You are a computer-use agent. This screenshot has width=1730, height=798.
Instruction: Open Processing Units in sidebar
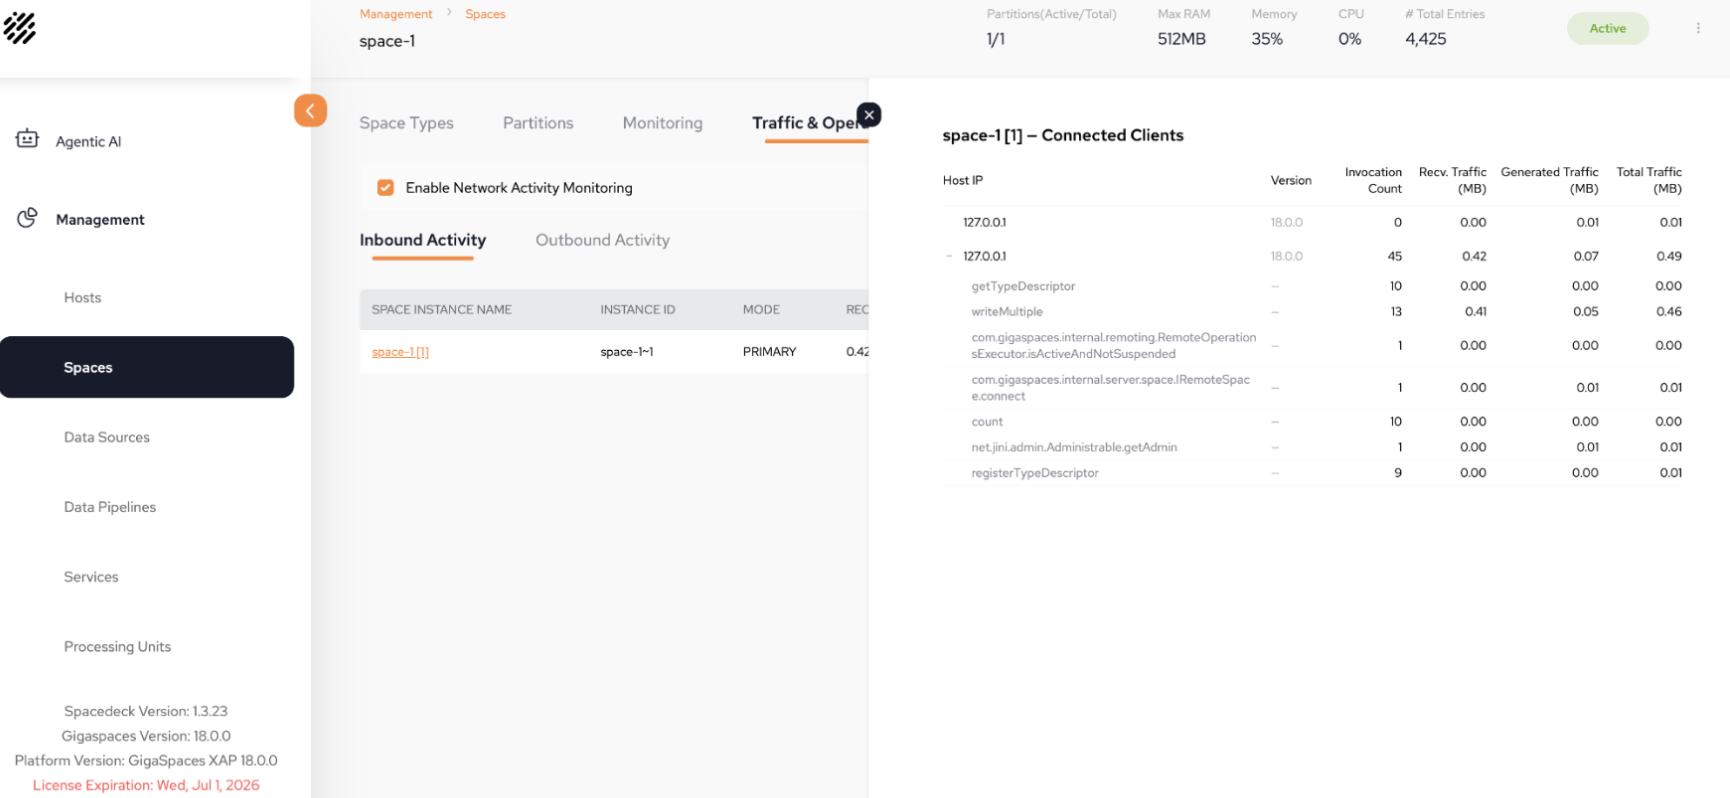coord(117,647)
